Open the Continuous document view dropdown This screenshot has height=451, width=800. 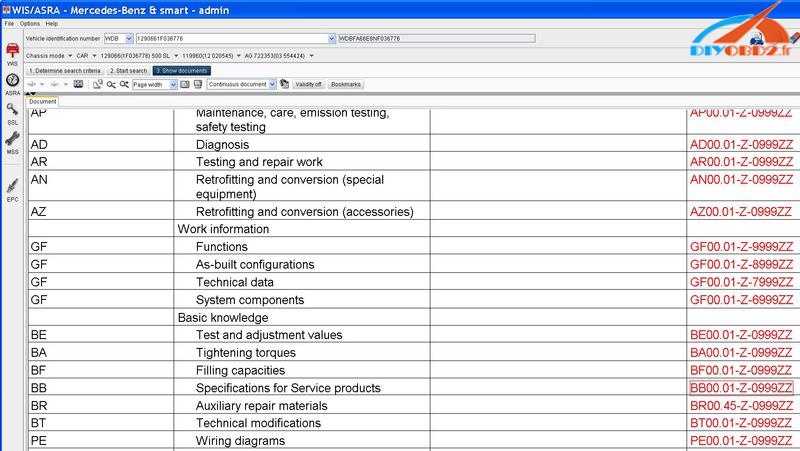[x=272, y=85]
